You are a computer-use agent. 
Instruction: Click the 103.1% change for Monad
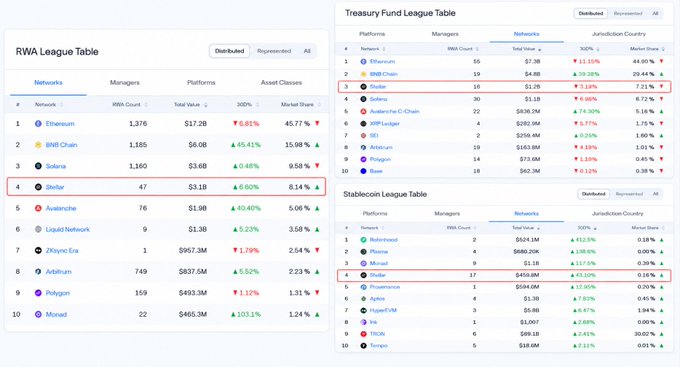(245, 314)
